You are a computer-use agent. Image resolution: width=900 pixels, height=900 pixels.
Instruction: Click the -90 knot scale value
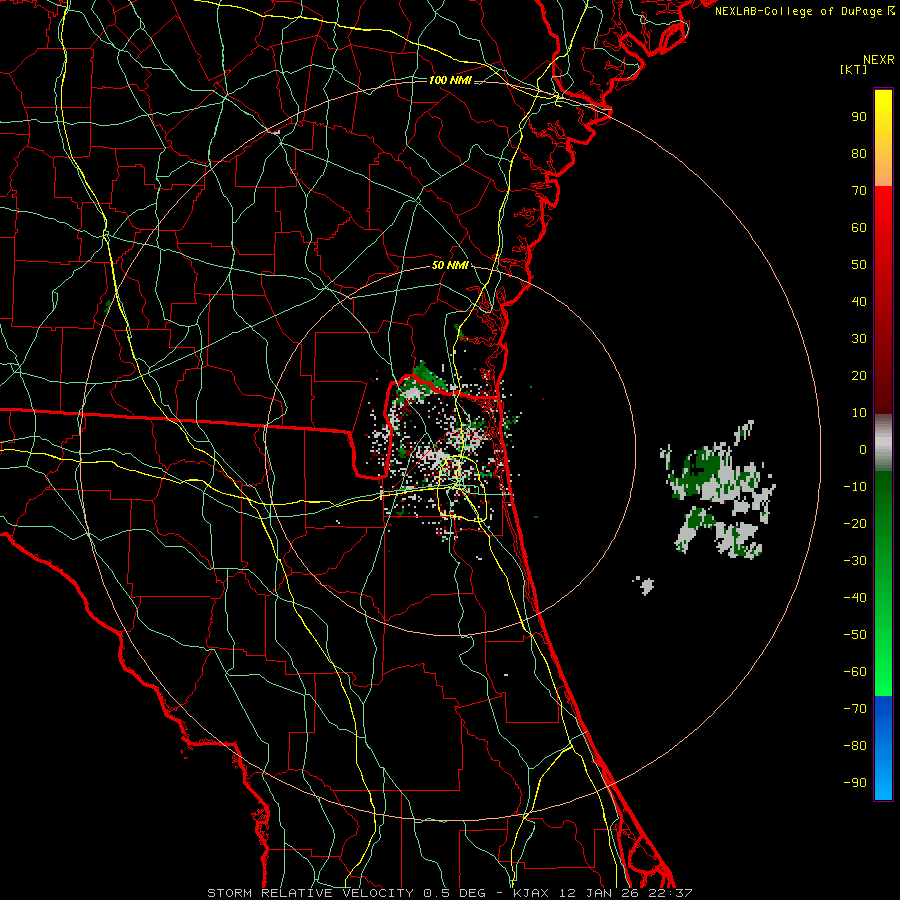(855, 783)
